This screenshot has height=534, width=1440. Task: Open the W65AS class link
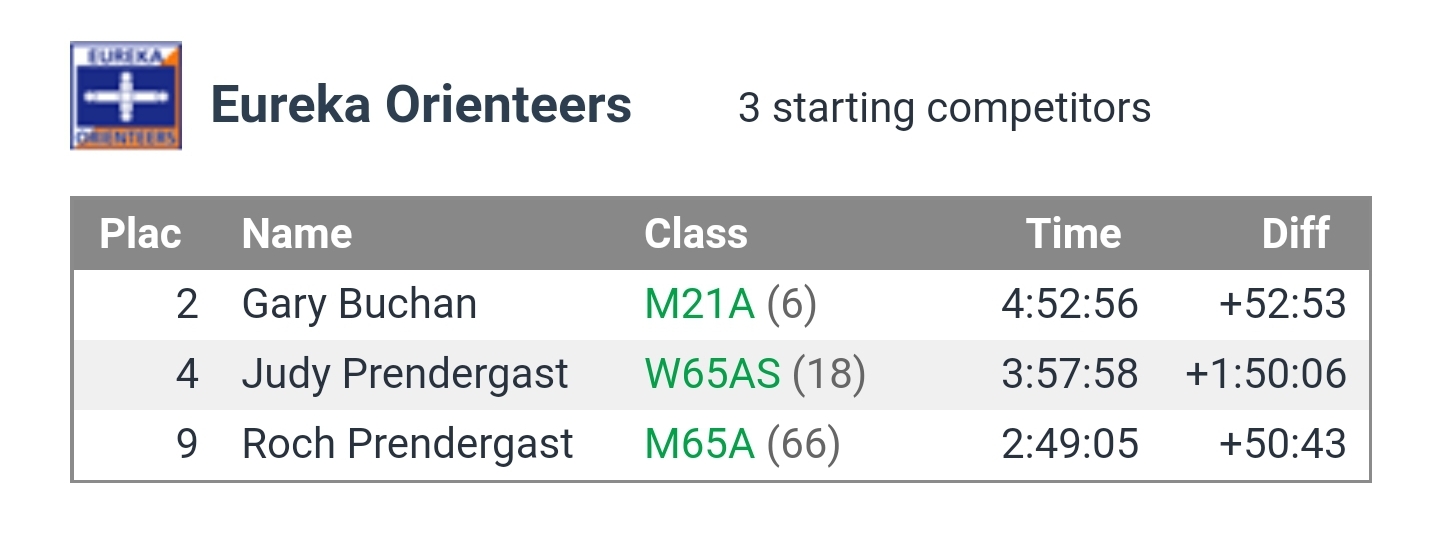[712, 374]
